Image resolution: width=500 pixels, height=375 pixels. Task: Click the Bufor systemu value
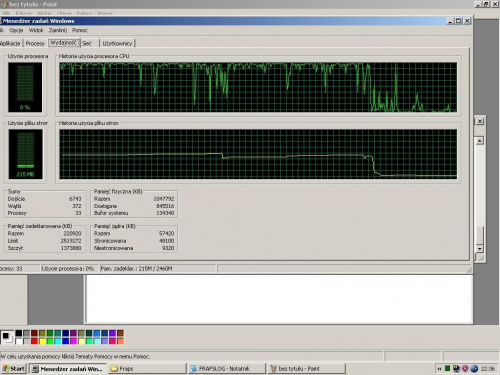tap(165, 213)
